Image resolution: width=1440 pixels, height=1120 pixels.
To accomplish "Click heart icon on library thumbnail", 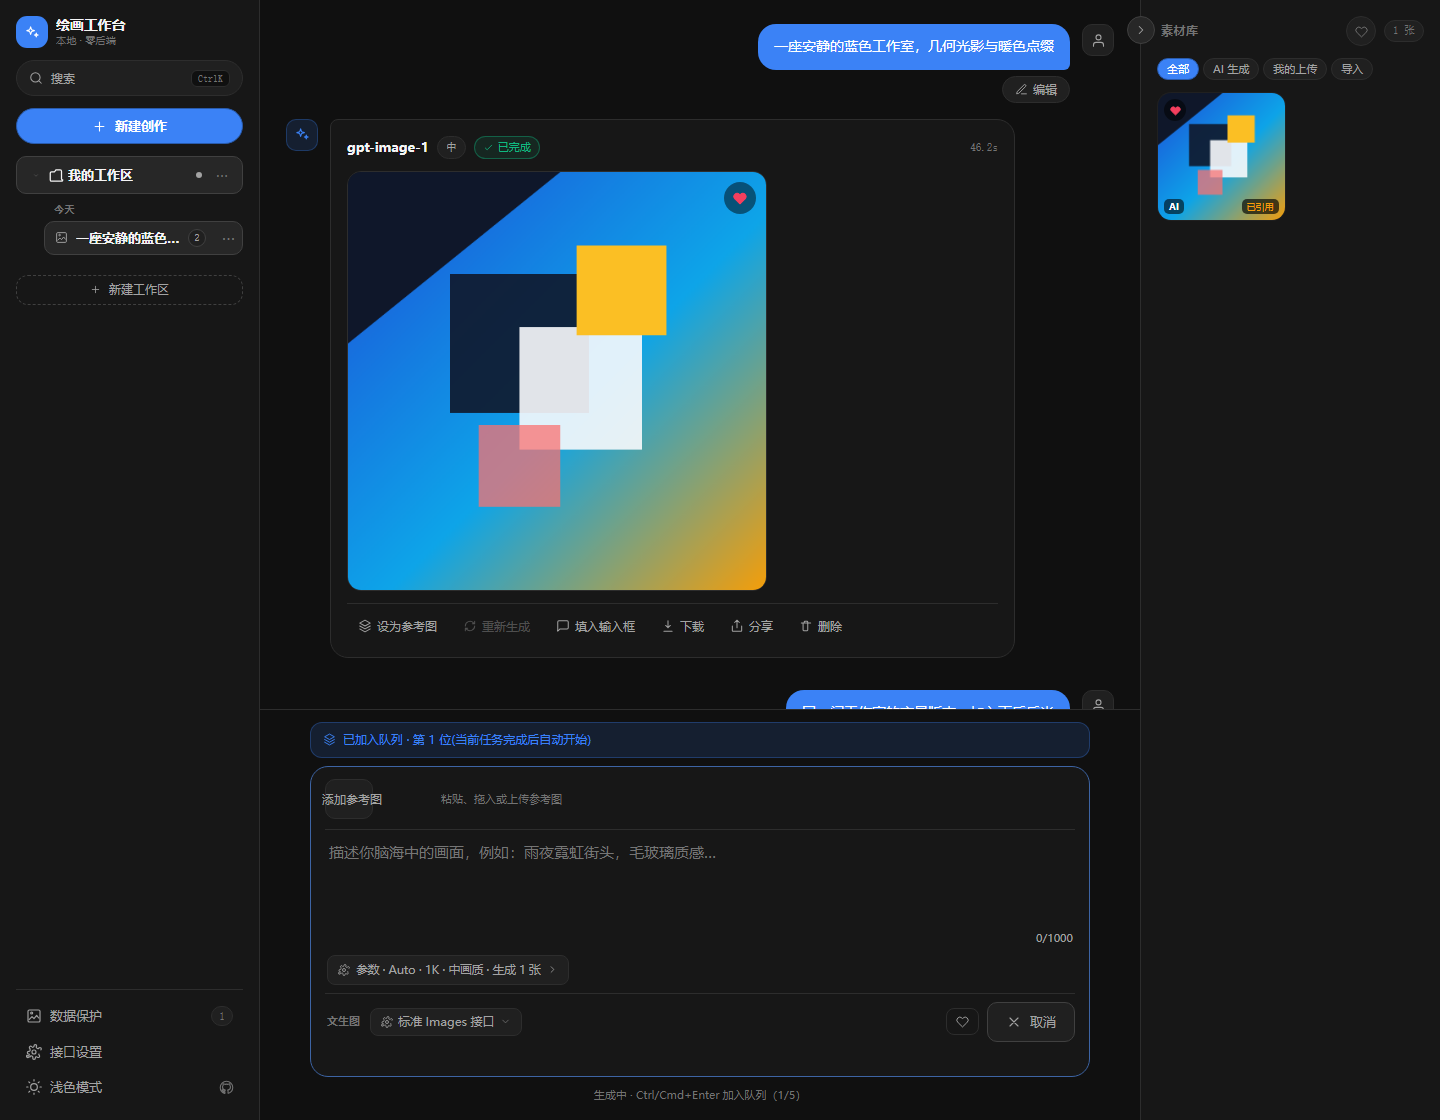I will point(1175,111).
